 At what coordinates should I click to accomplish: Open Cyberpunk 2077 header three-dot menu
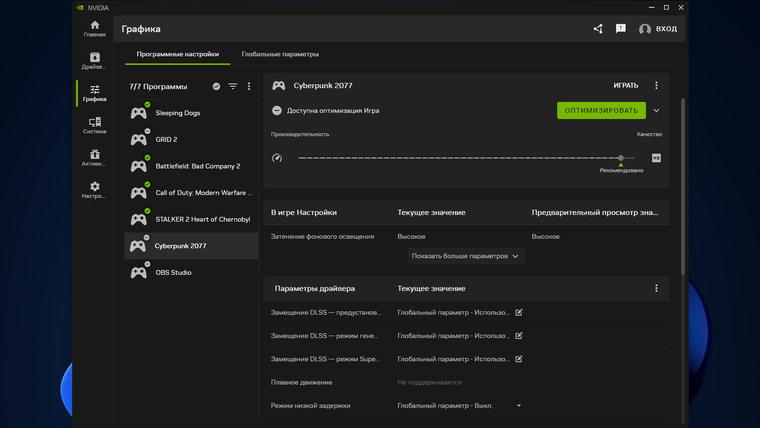pyautogui.click(x=656, y=85)
